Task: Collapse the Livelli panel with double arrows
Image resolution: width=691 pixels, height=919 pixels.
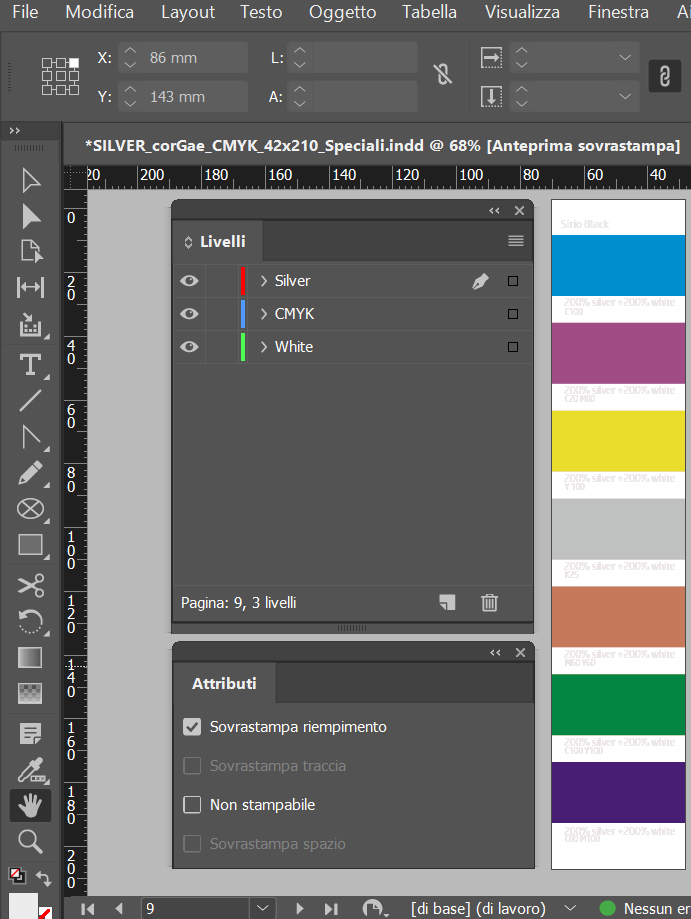Action: 494,210
